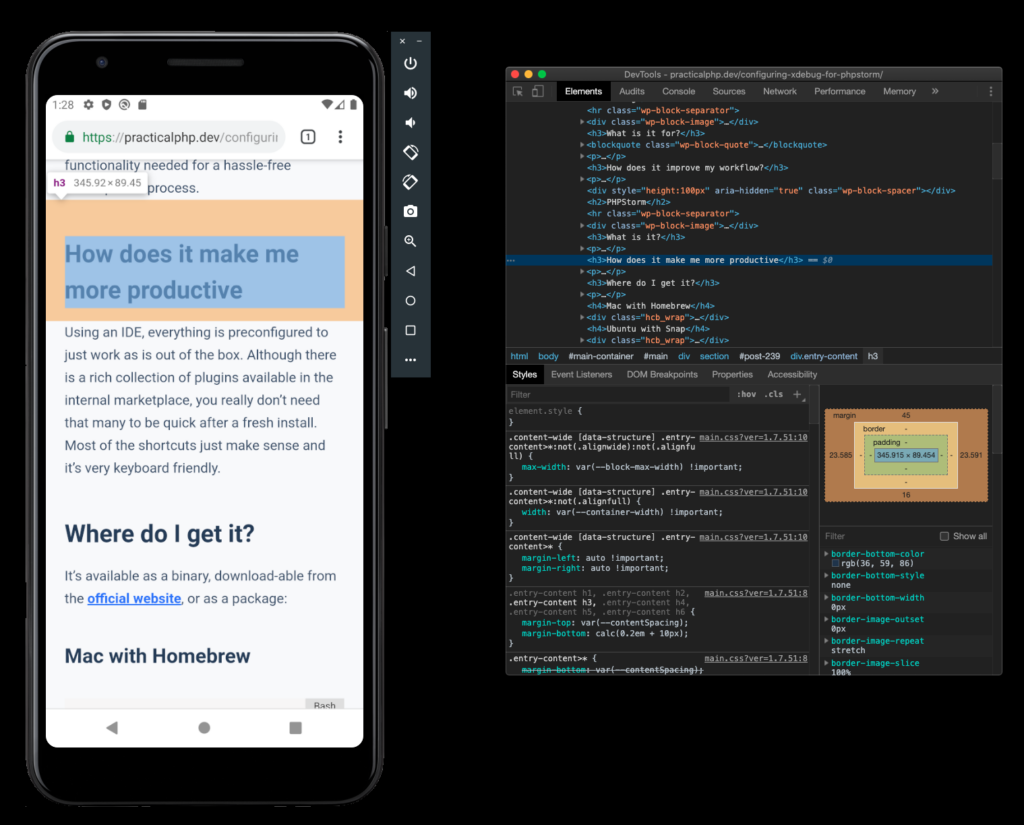Toggle the :hov element state panel
The image size is (1024, 825).
coord(746,394)
